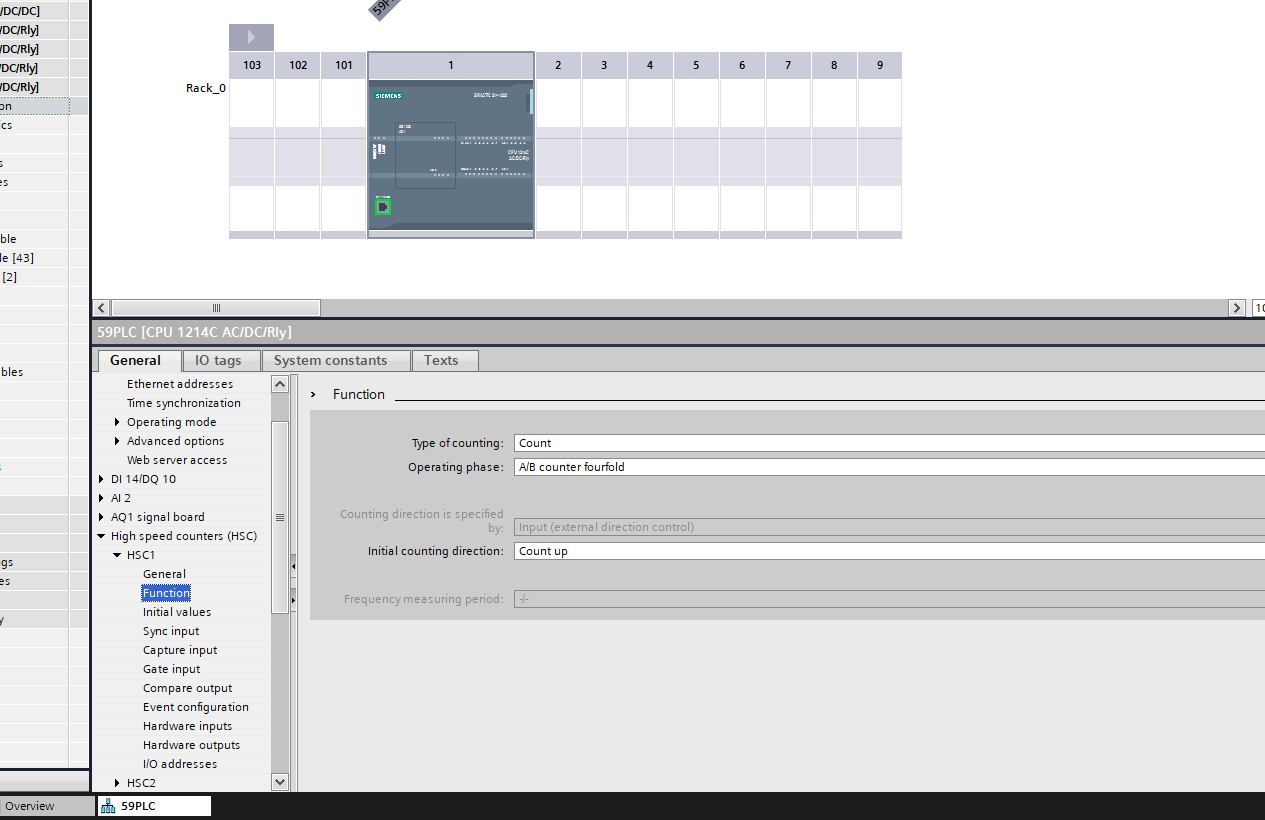Click device view scroll right arrow
Viewport: 1265px width, 820px height.
pos(1237,308)
